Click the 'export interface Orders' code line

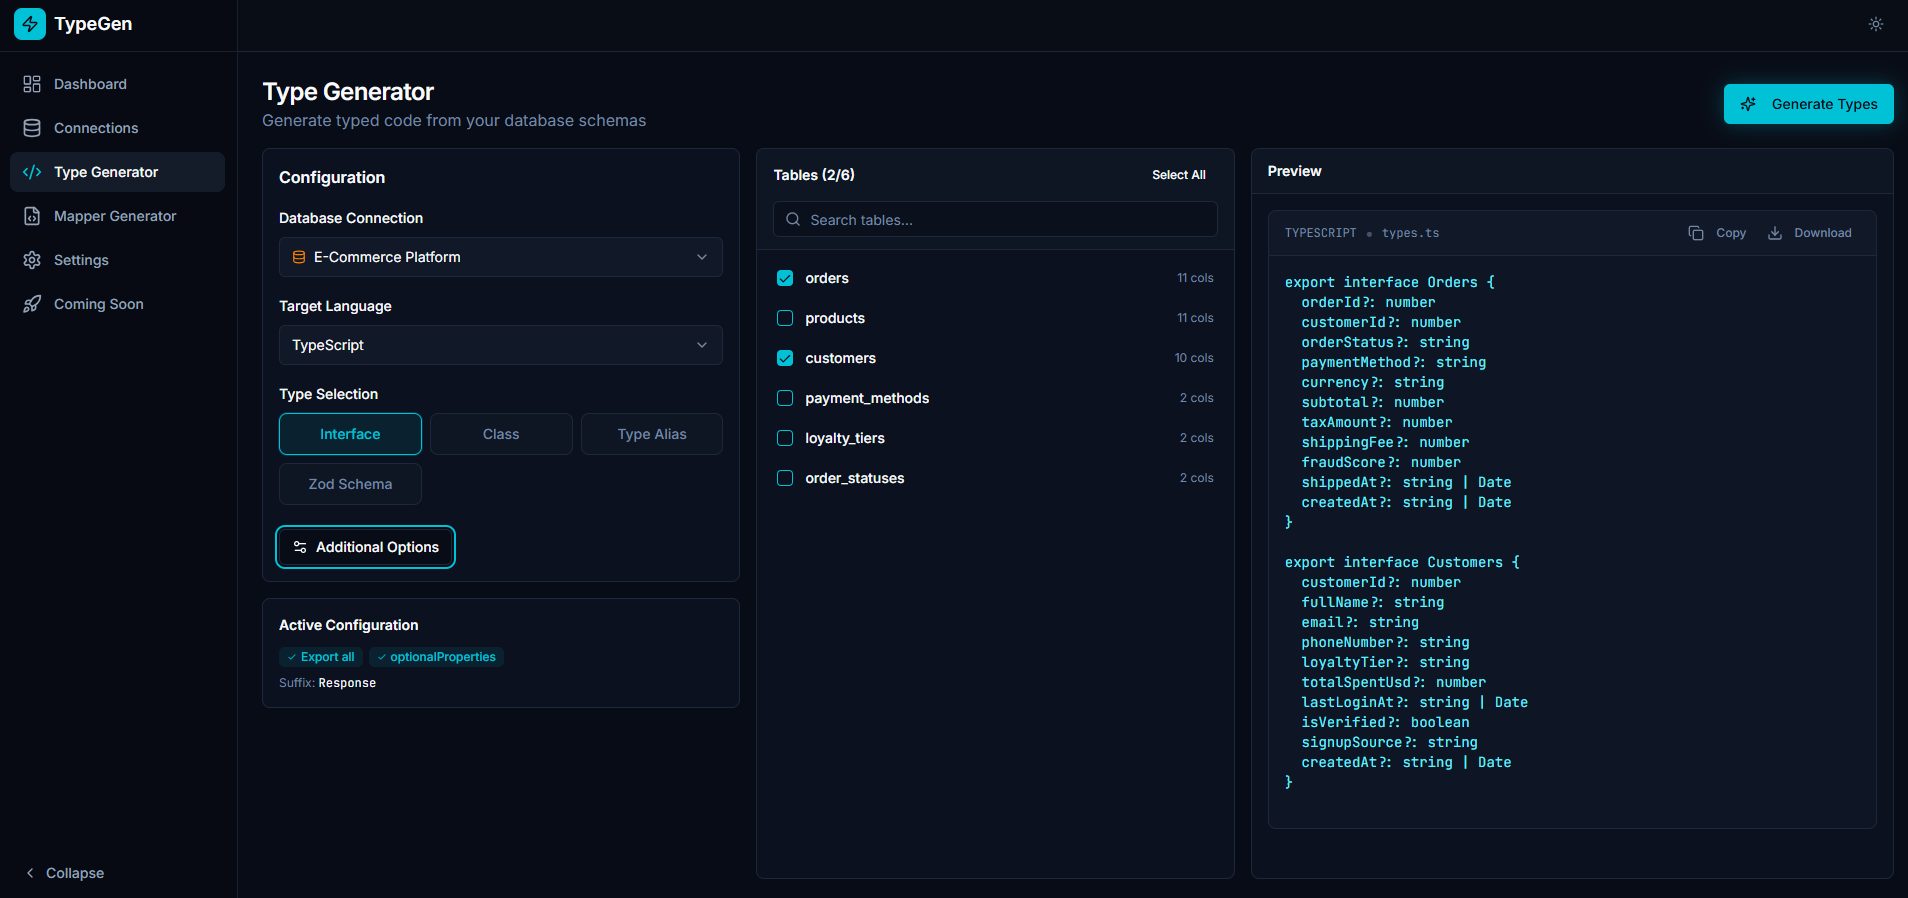coord(1390,282)
